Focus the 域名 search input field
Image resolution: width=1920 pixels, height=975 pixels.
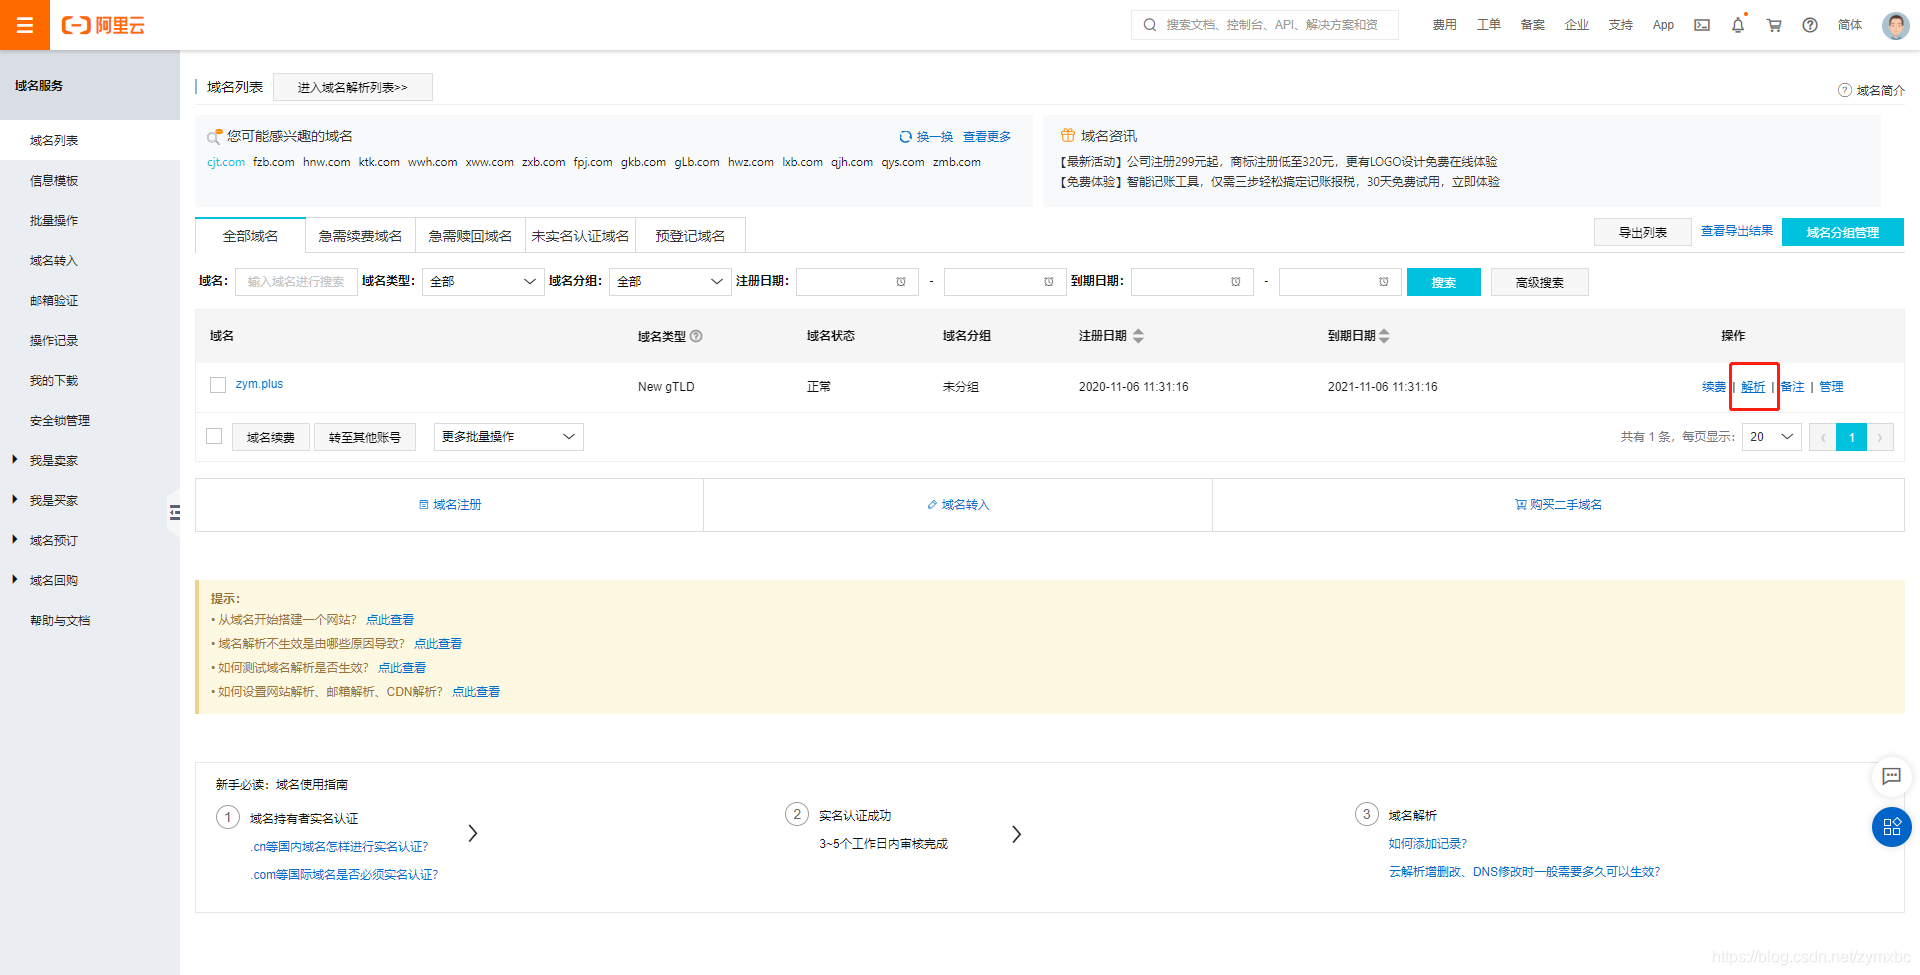(296, 282)
